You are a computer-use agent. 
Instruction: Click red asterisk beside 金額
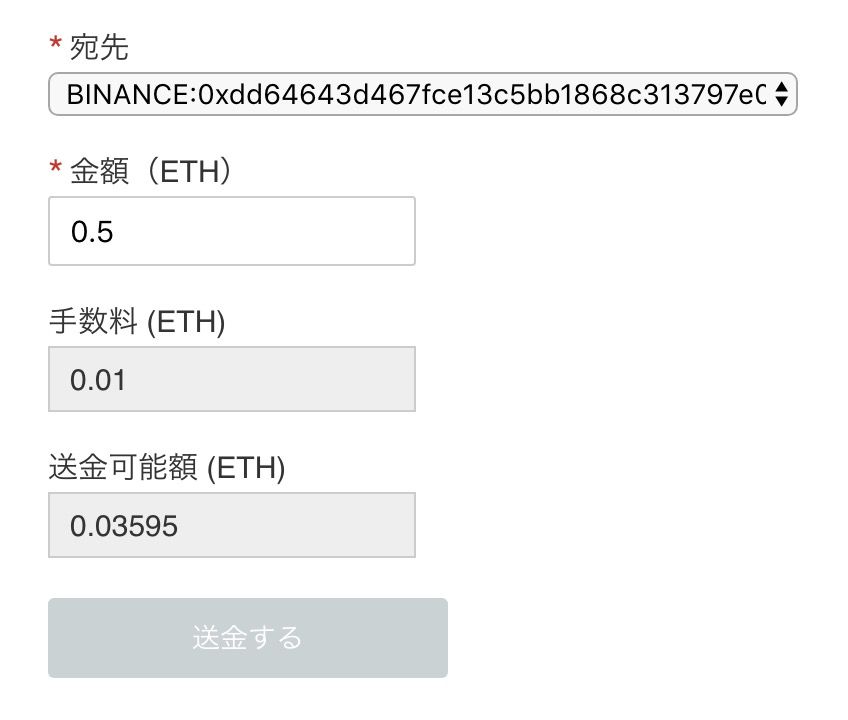(x=55, y=171)
